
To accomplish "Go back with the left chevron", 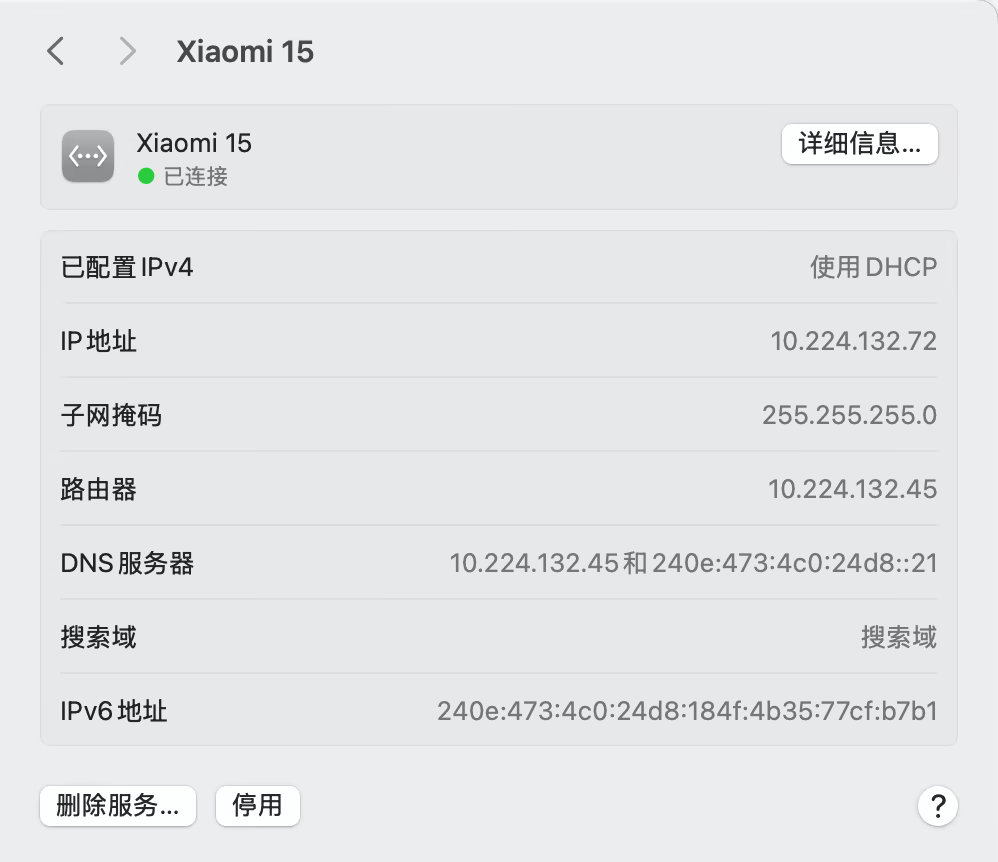I will 56,51.
